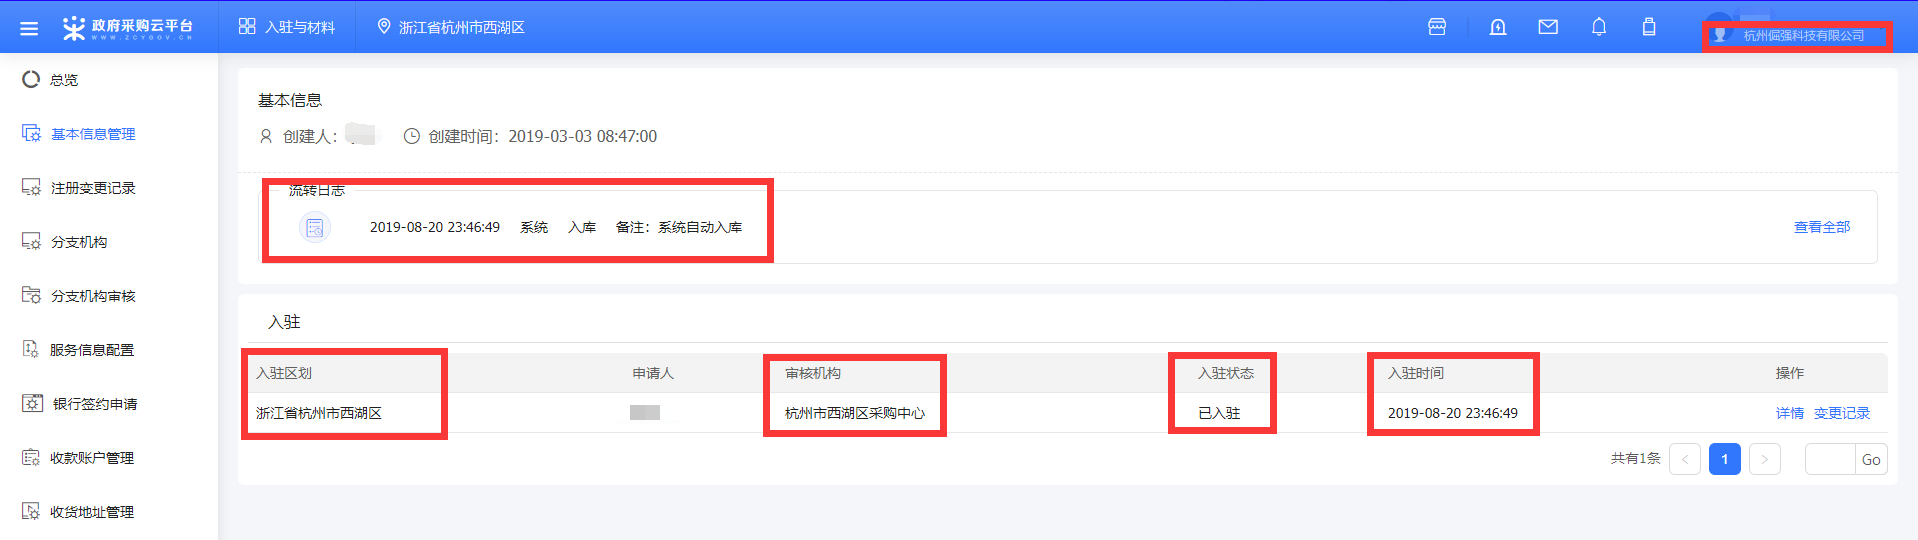The image size is (1918, 540).
Task: Open 变更记录 link in the table row
Action: [1841, 413]
